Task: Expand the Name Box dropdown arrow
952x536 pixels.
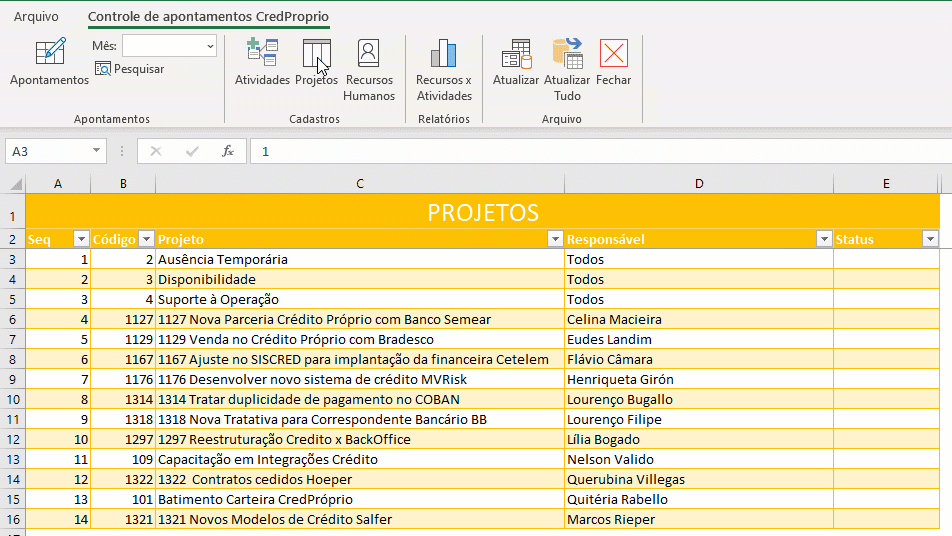Action: pyautogui.click(x=96, y=151)
